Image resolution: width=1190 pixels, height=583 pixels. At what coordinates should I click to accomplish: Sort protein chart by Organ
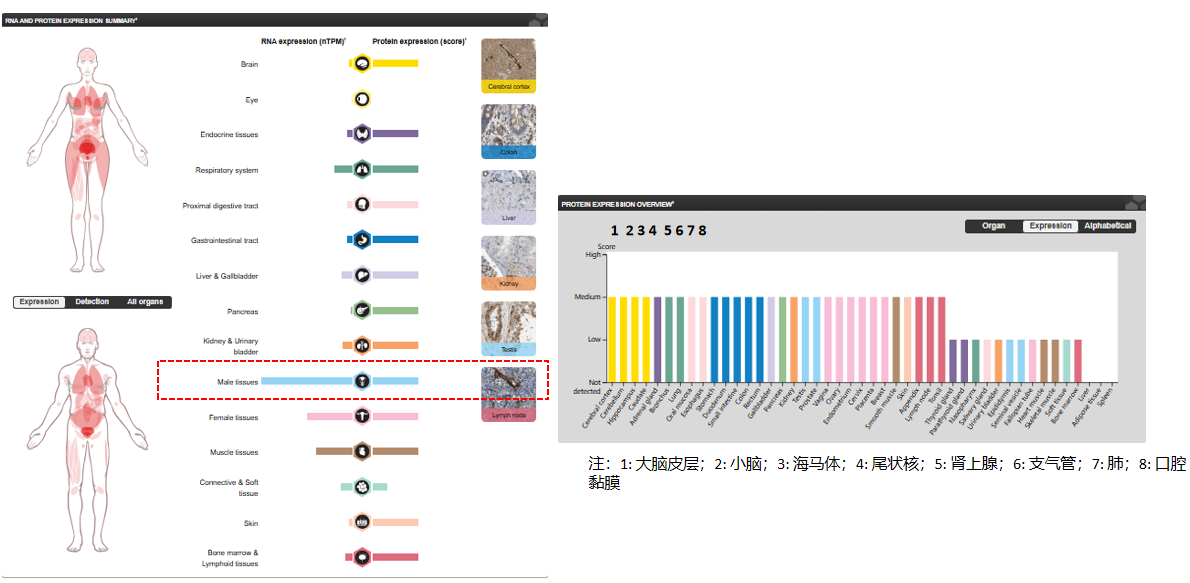(993, 226)
